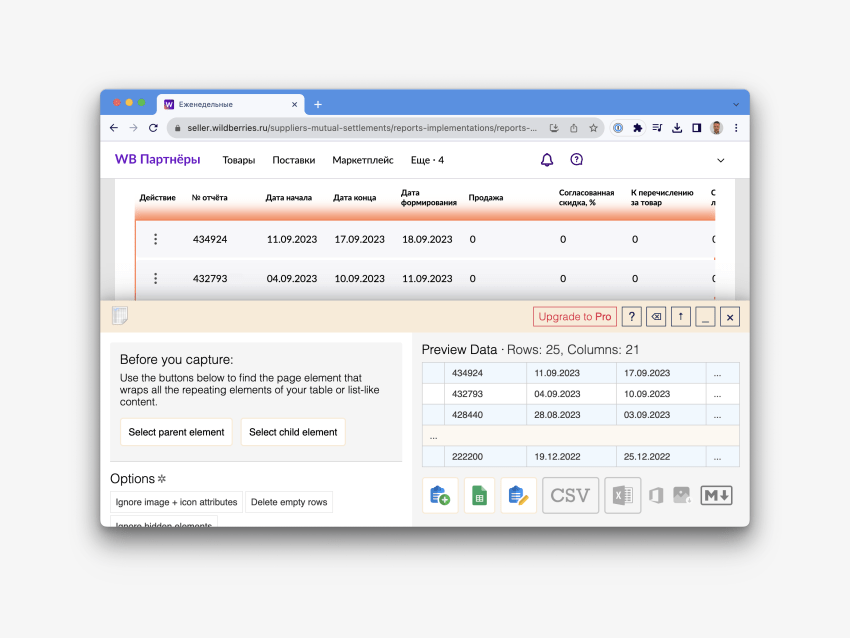Click the extension help question button
This screenshot has width=850, height=638.
point(632,317)
